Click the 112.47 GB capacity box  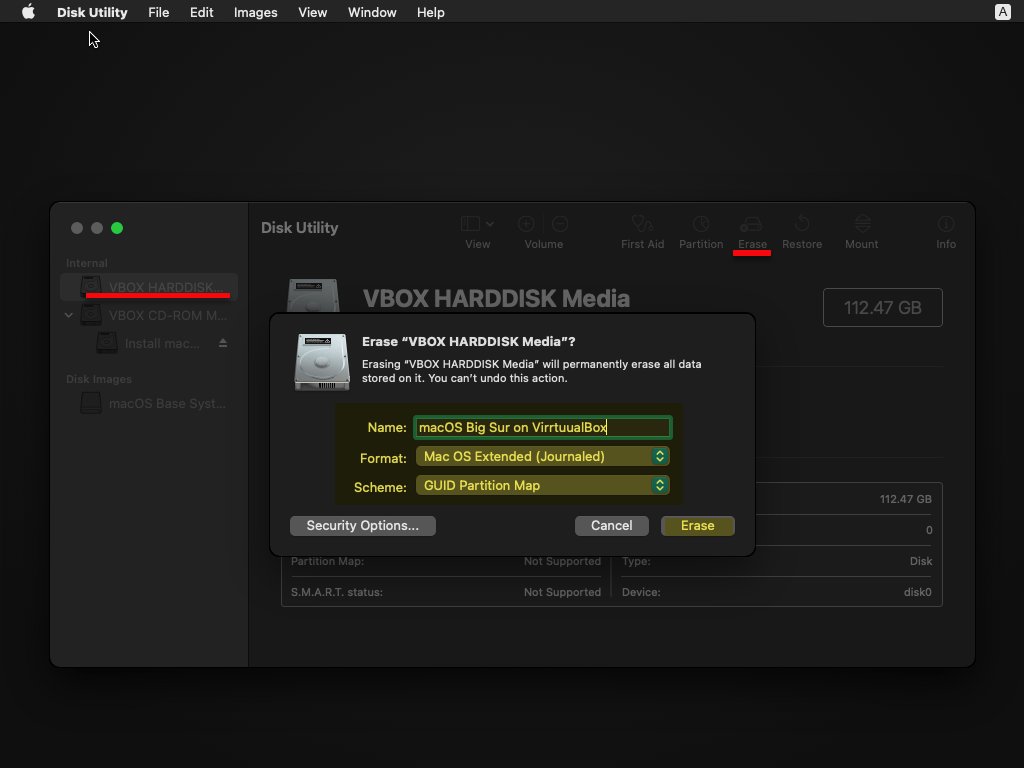click(x=882, y=308)
